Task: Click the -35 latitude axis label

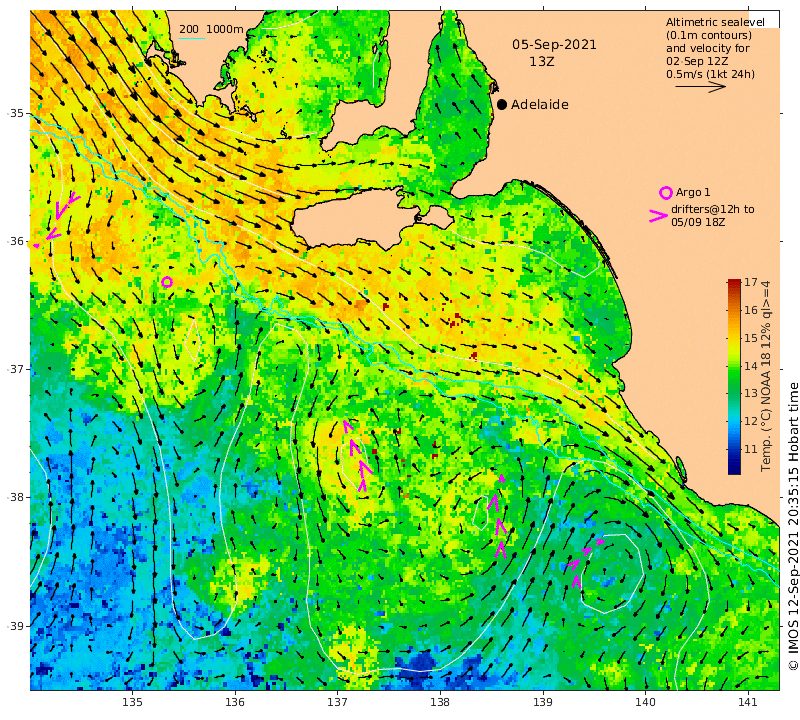Action: [x=15, y=113]
